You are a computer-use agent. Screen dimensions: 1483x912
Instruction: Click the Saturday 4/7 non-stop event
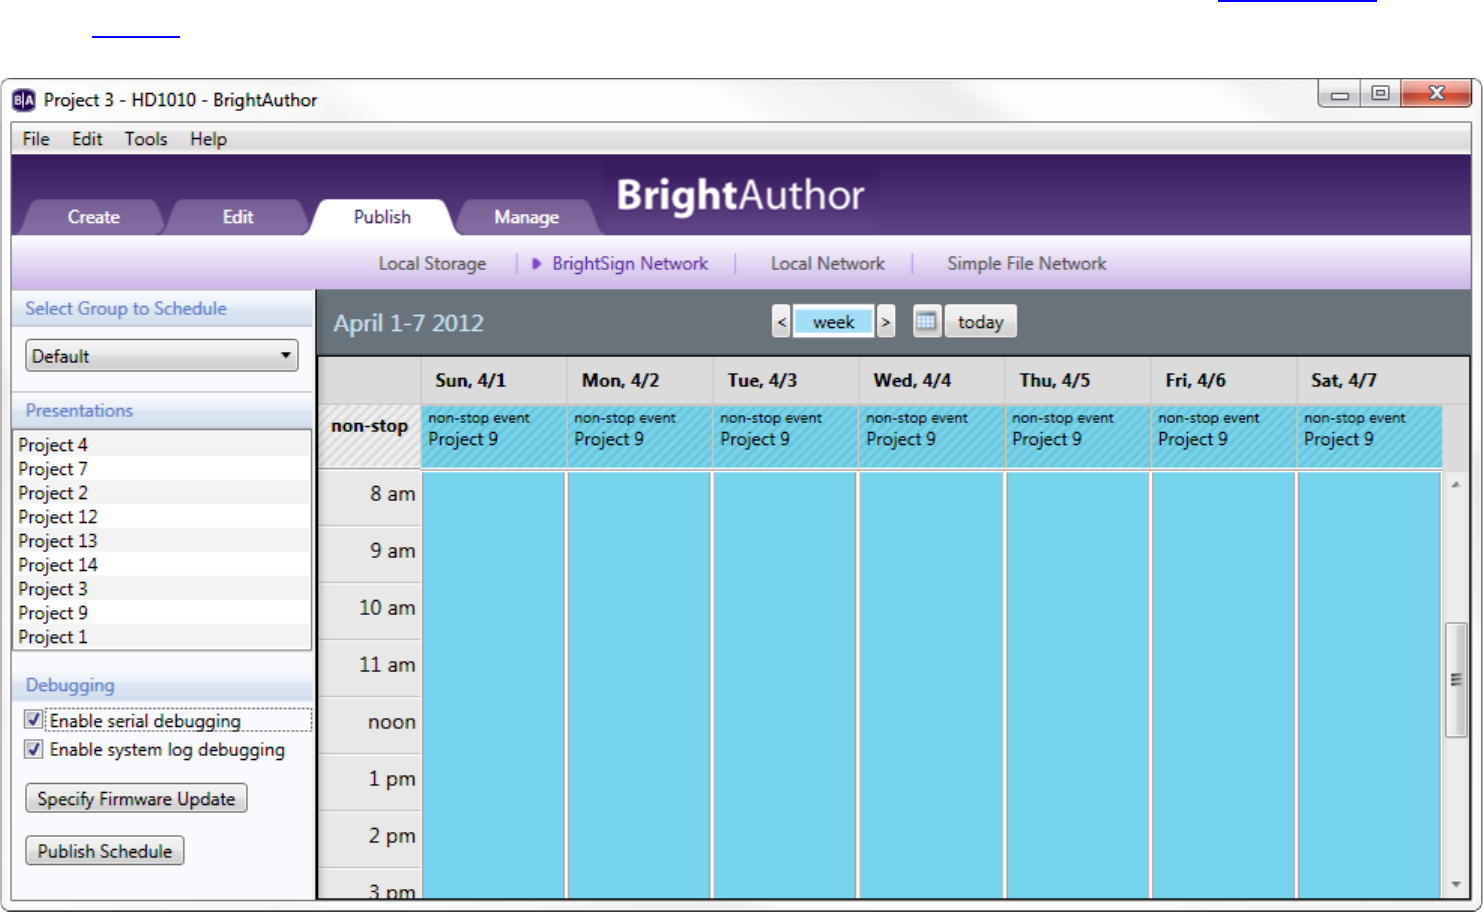pyautogui.click(x=1369, y=436)
